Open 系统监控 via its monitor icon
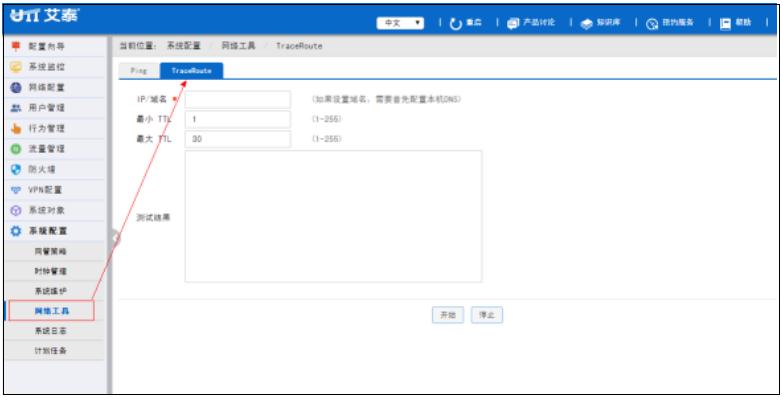Screen dimensions: 782x397 point(16,67)
